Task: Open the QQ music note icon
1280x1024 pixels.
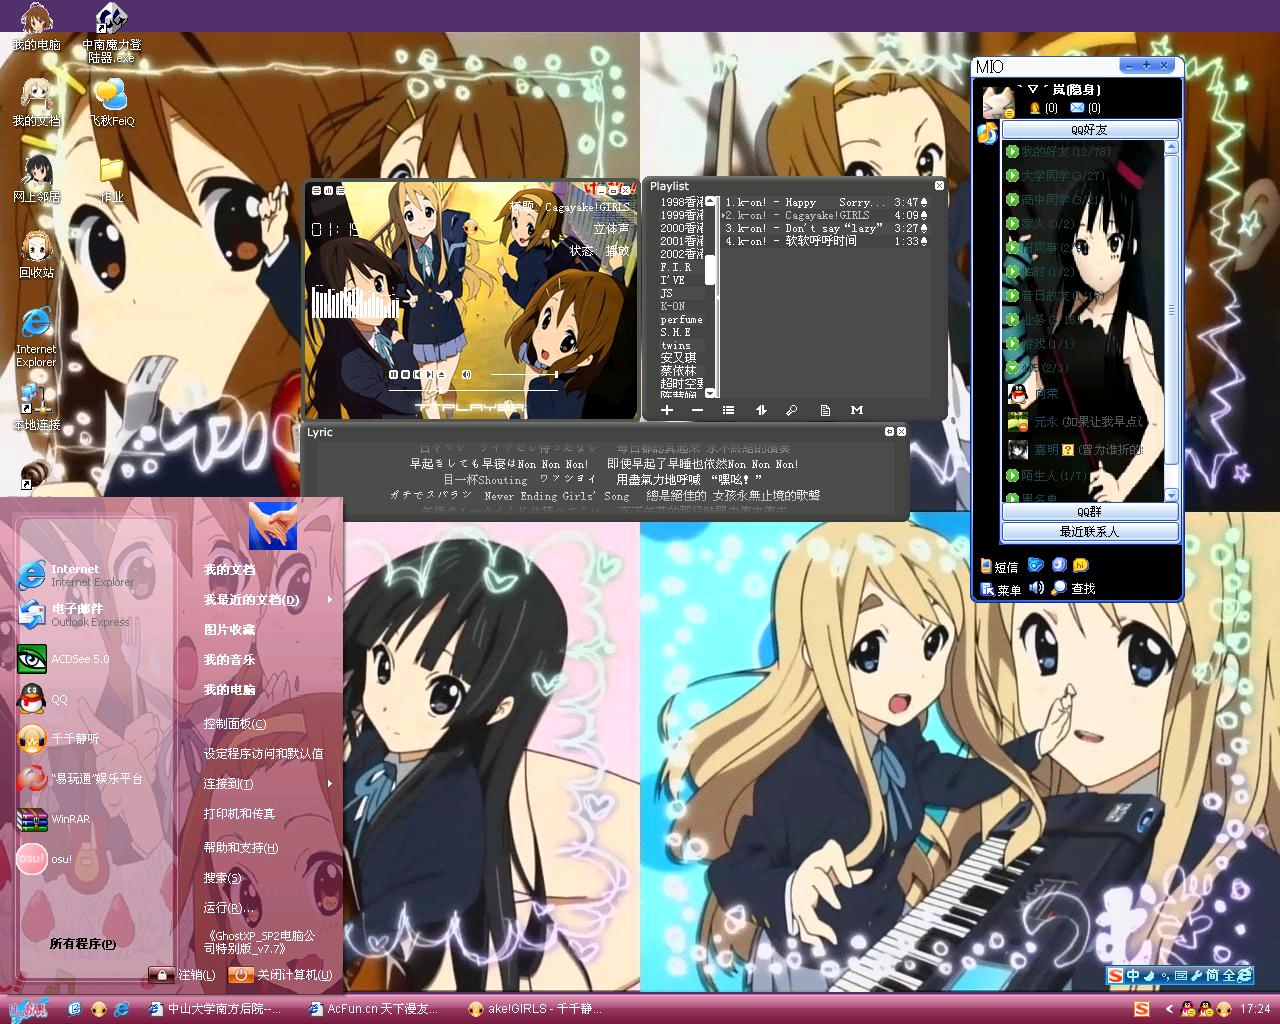Action: (987, 133)
